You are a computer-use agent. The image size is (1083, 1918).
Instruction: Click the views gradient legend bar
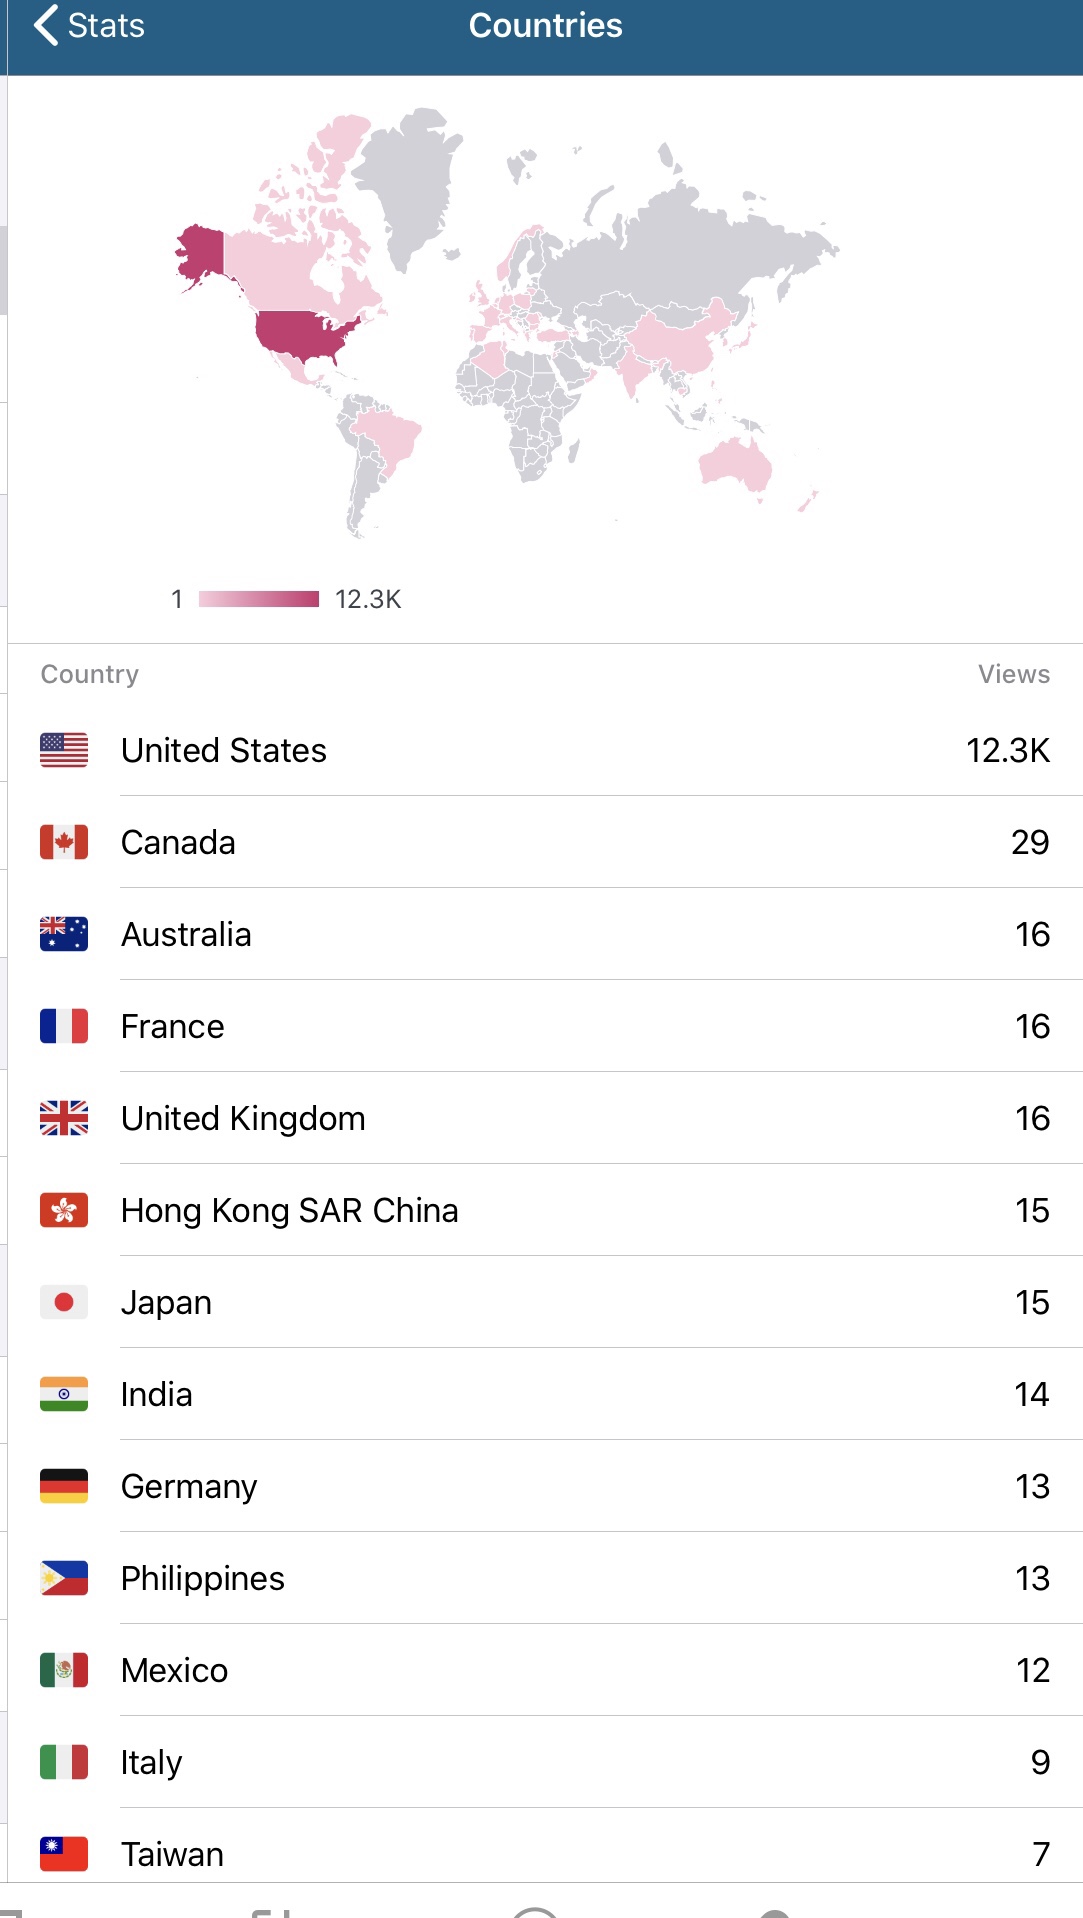(x=258, y=599)
